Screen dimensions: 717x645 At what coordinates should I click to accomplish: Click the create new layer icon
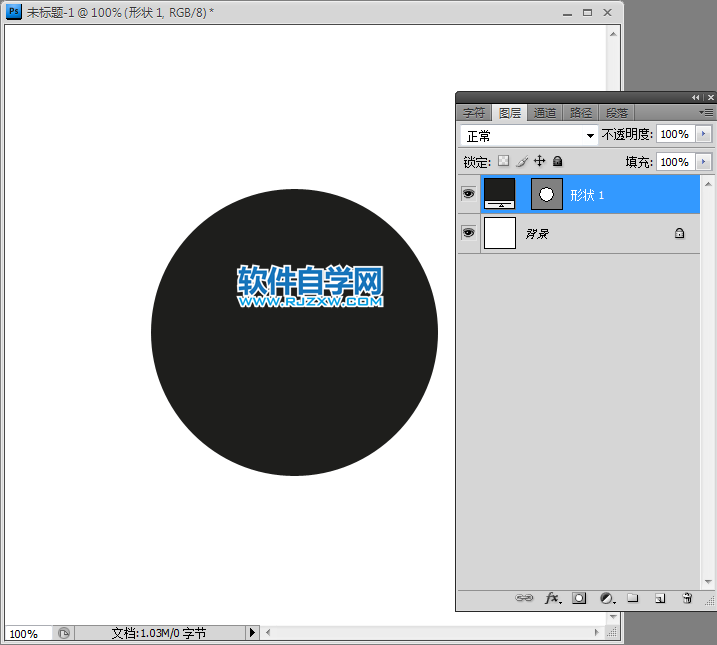pos(659,598)
